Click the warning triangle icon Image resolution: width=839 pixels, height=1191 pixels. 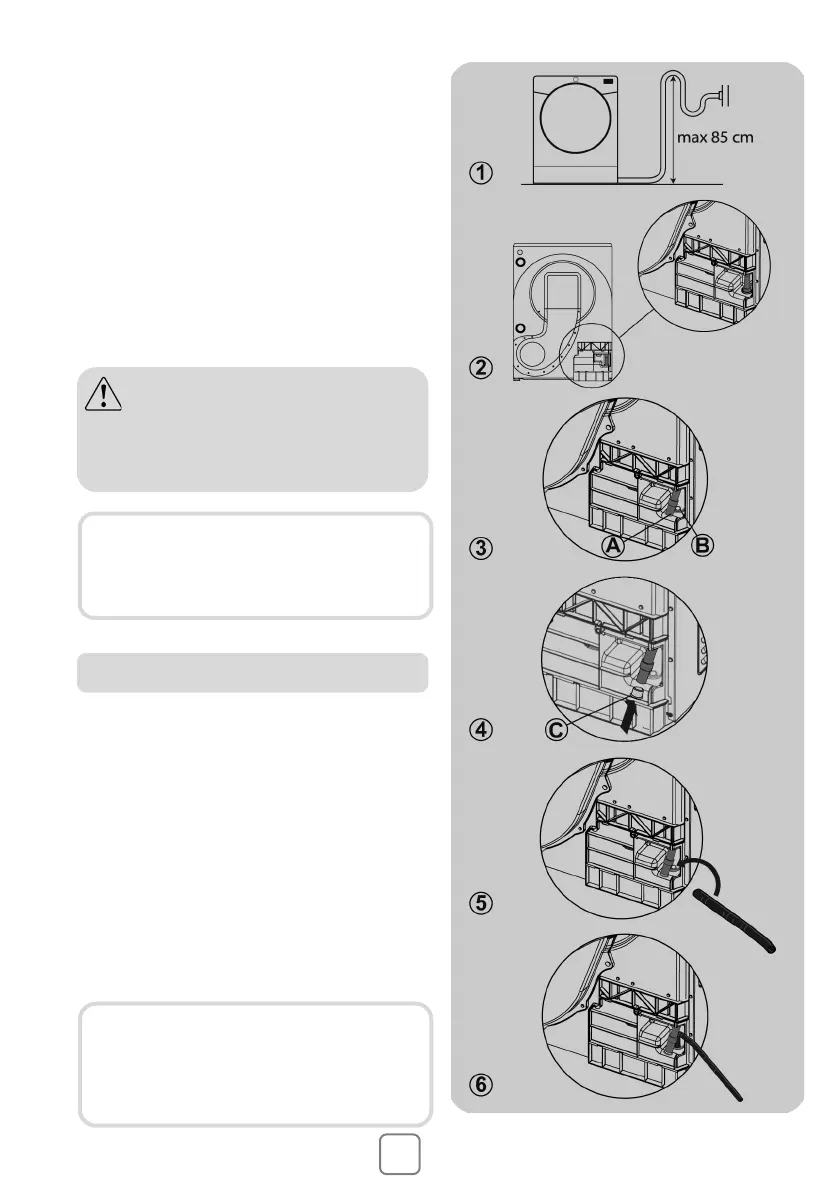point(103,394)
